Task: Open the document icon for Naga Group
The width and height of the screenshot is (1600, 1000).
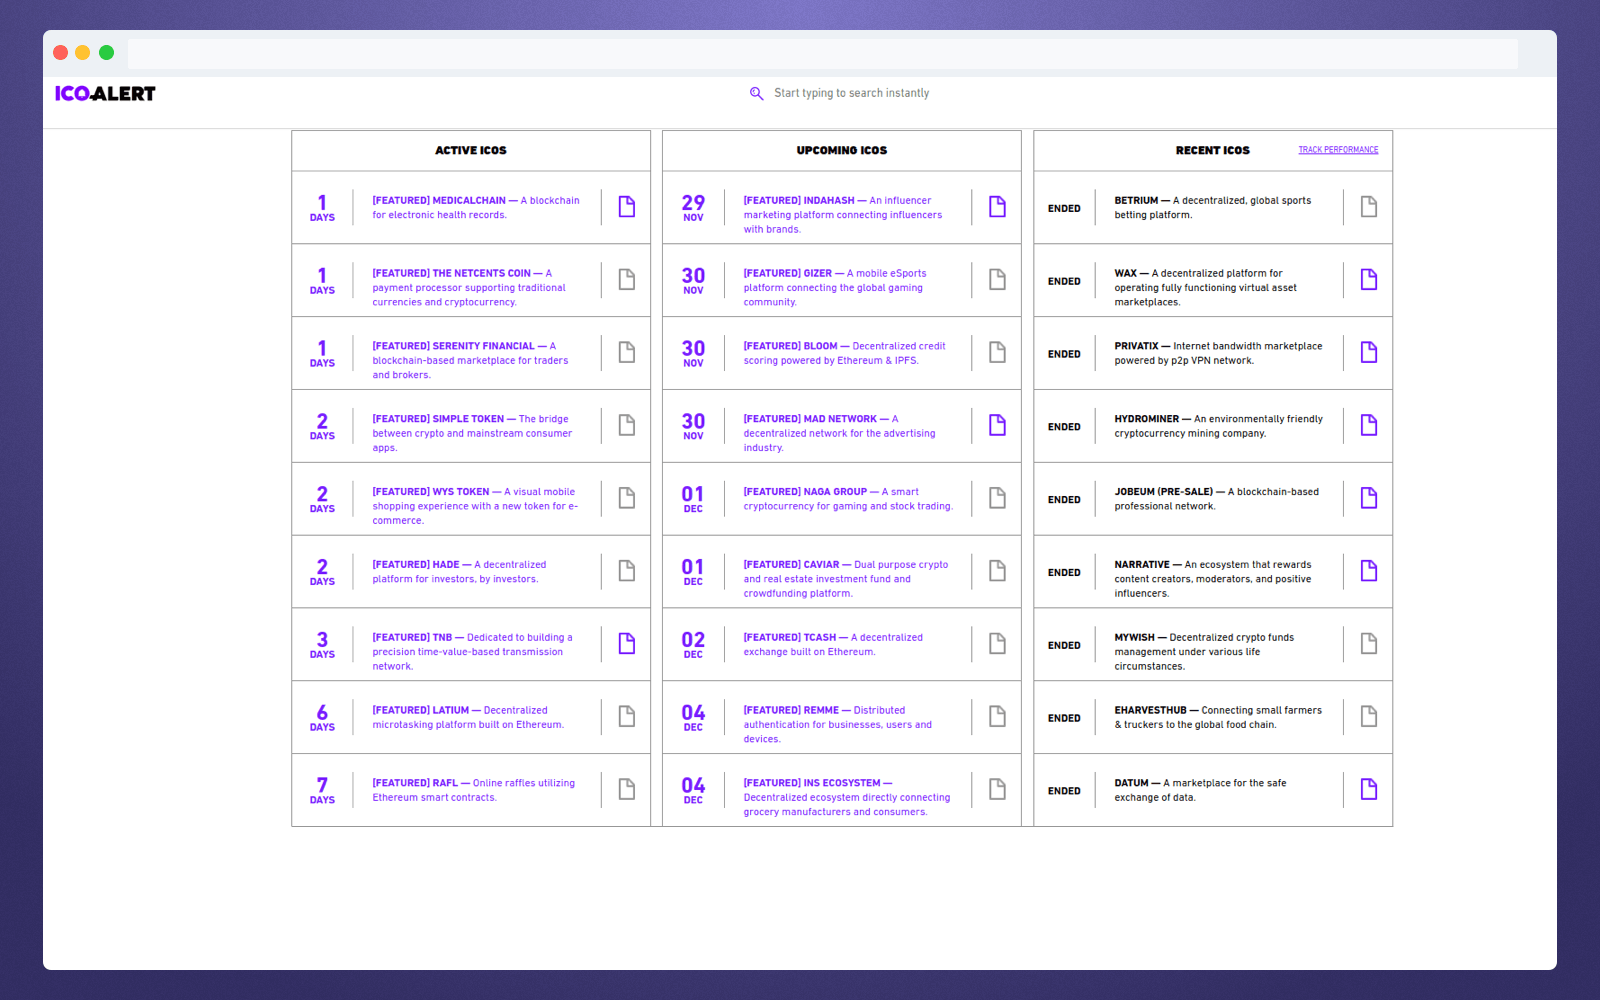Action: [998, 499]
